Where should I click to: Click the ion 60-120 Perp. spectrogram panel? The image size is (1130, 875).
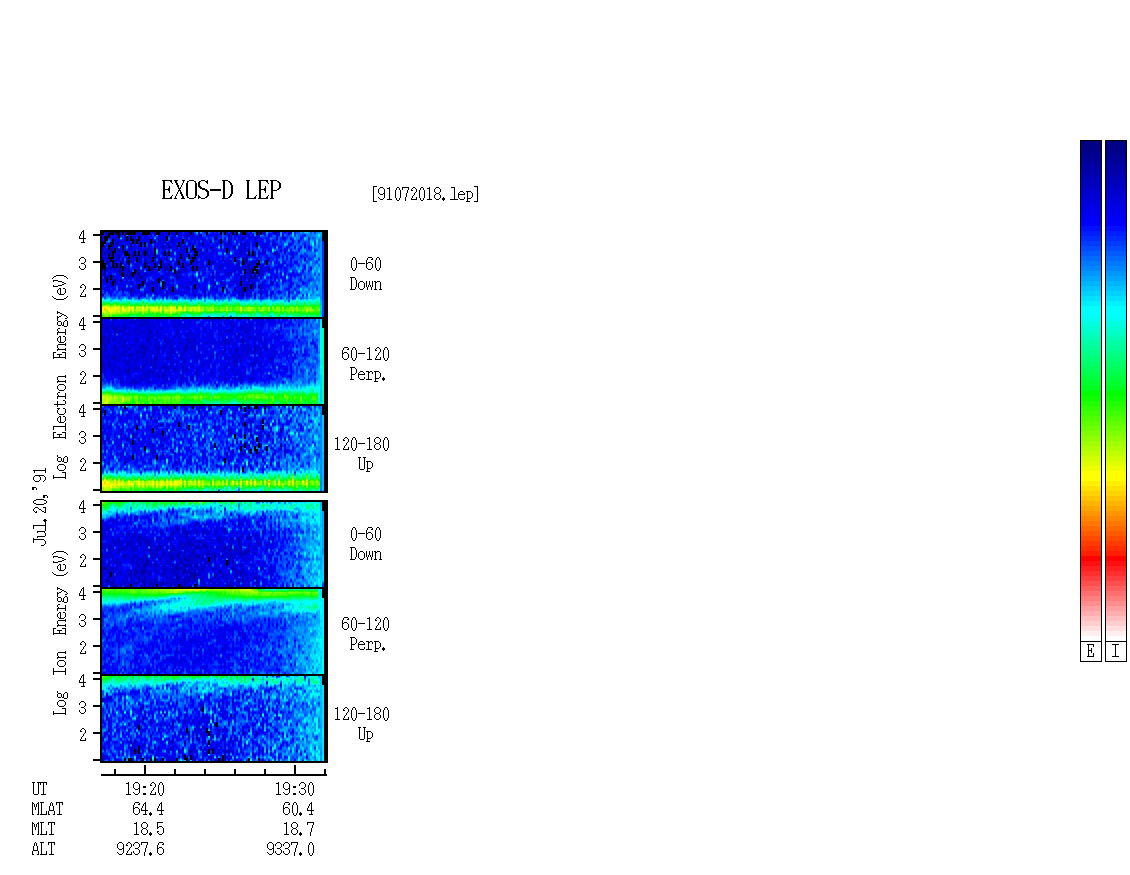tap(214, 631)
